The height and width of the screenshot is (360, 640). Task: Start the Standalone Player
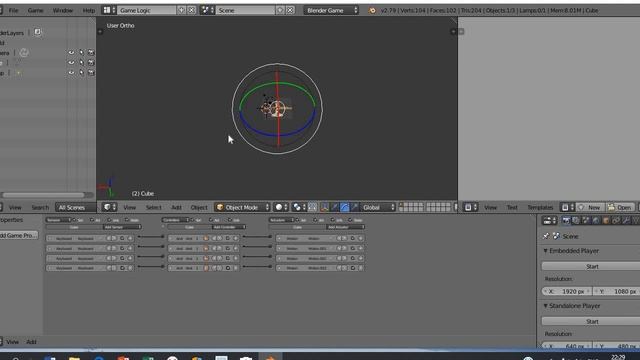592,322
